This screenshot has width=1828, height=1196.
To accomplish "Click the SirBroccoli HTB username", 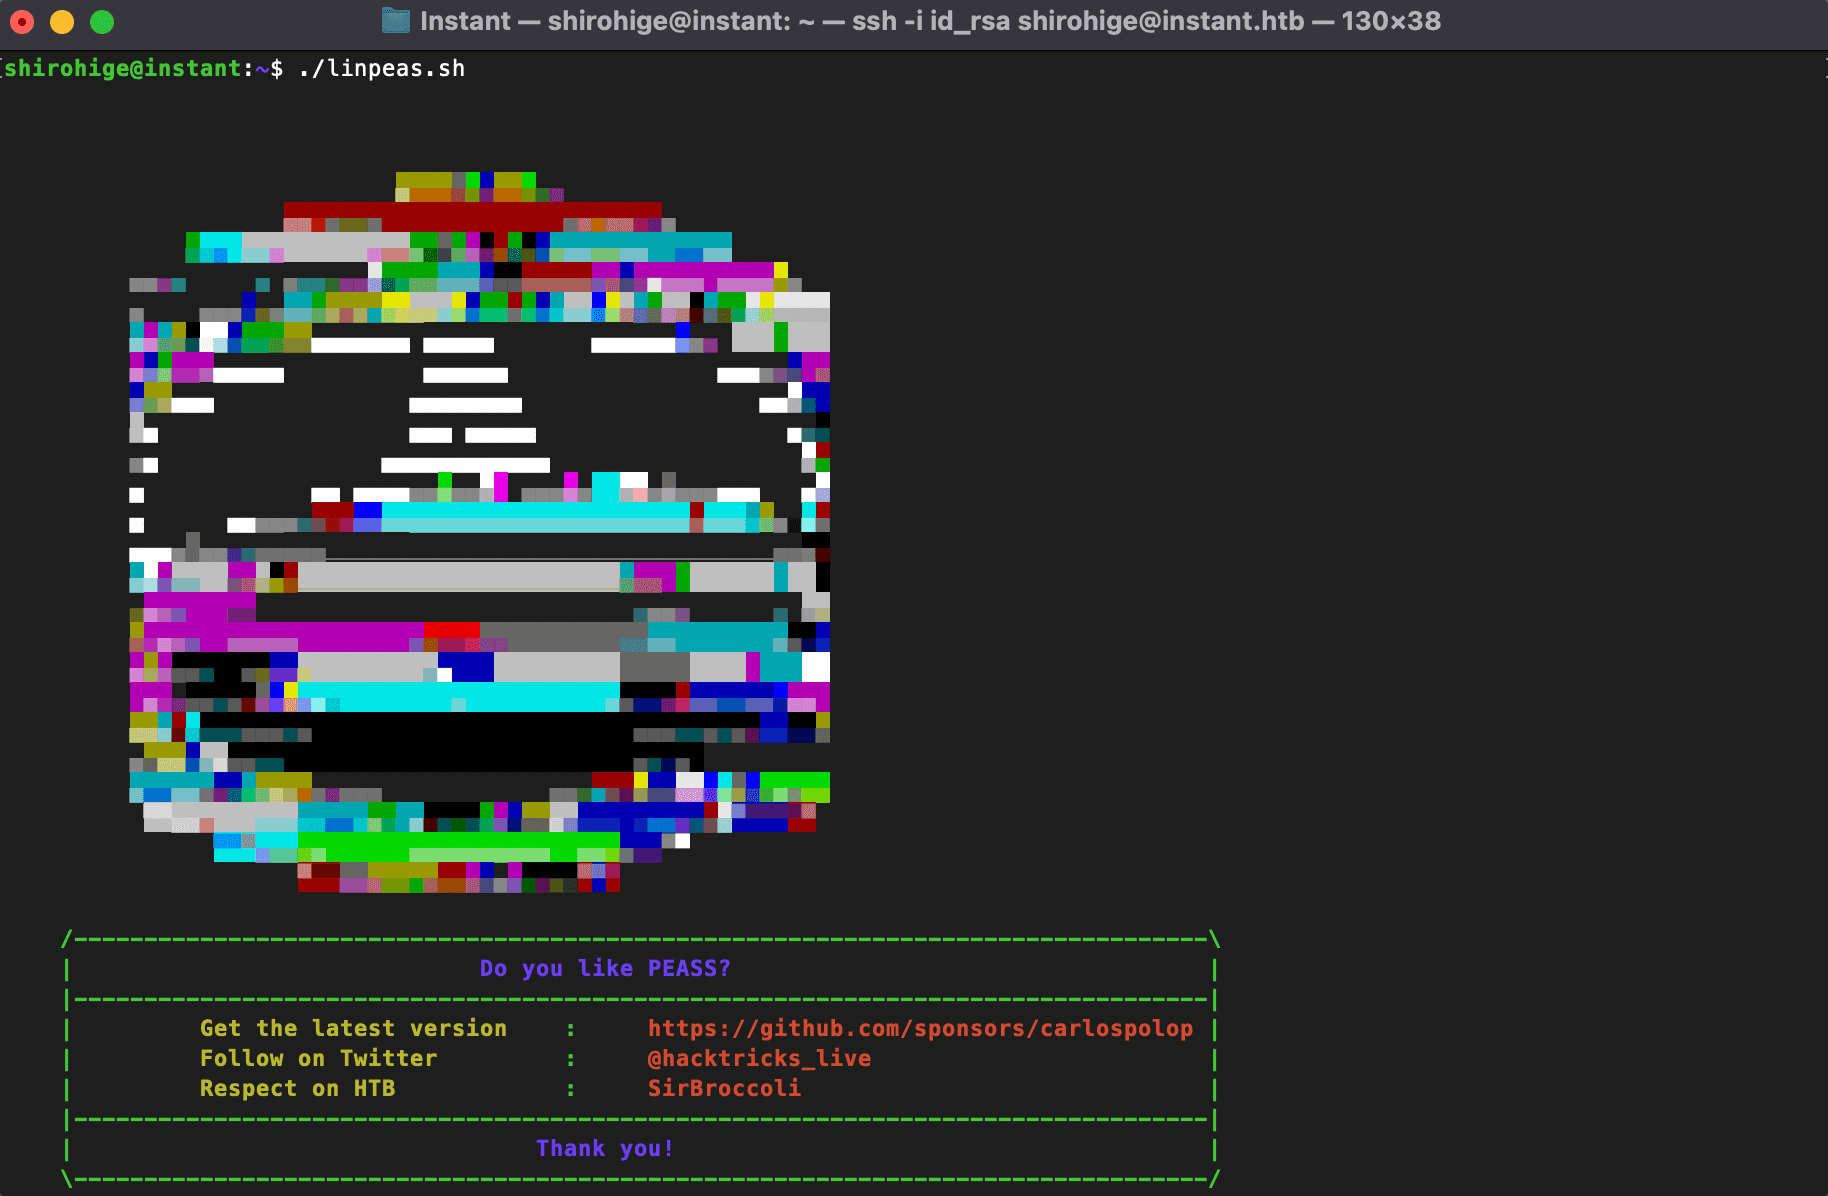I will click(x=723, y=1088).
